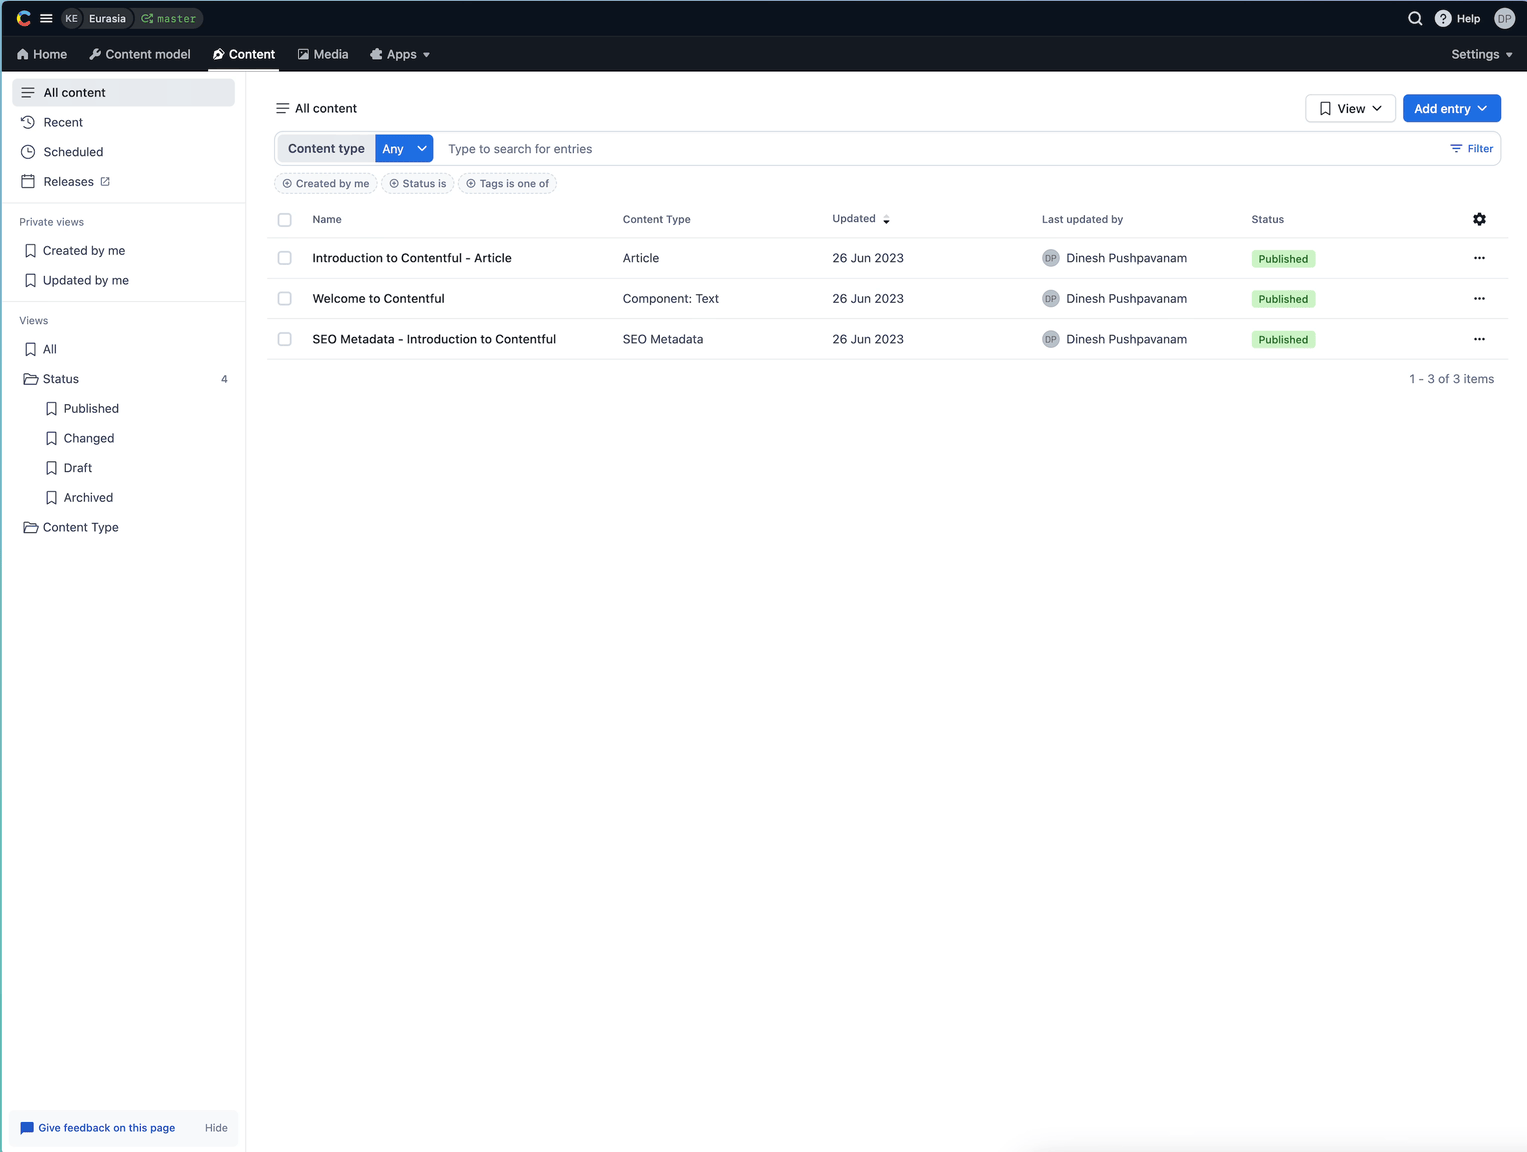Screen dimensions: 1527x1152
Task: Click the bookmark icon beside Draft view
Action: [x=51, y=468]
